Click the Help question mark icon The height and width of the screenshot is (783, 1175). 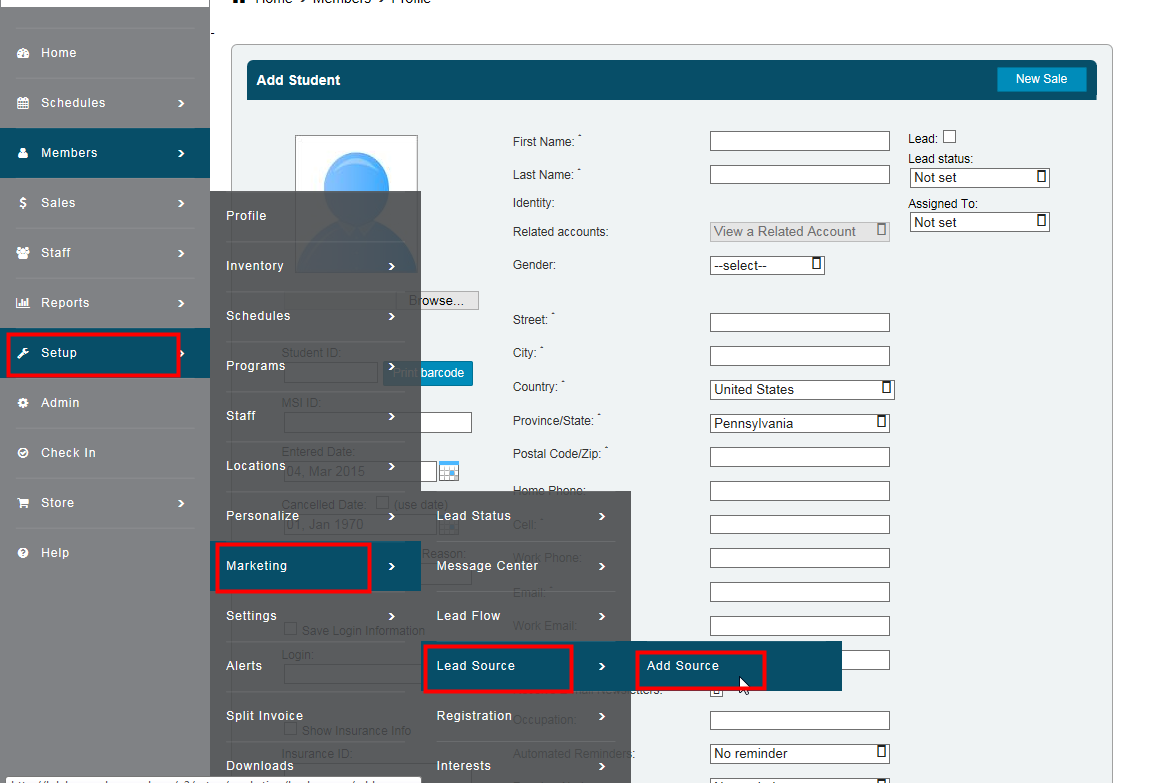[23, 553]
